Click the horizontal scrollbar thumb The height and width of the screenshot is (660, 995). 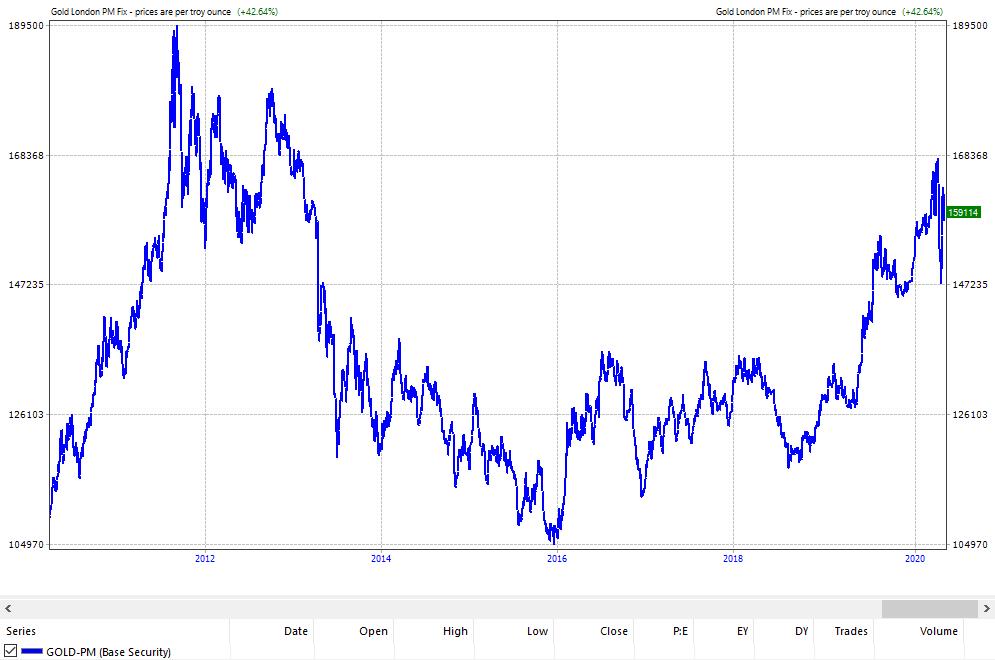(x=929, y=608)
